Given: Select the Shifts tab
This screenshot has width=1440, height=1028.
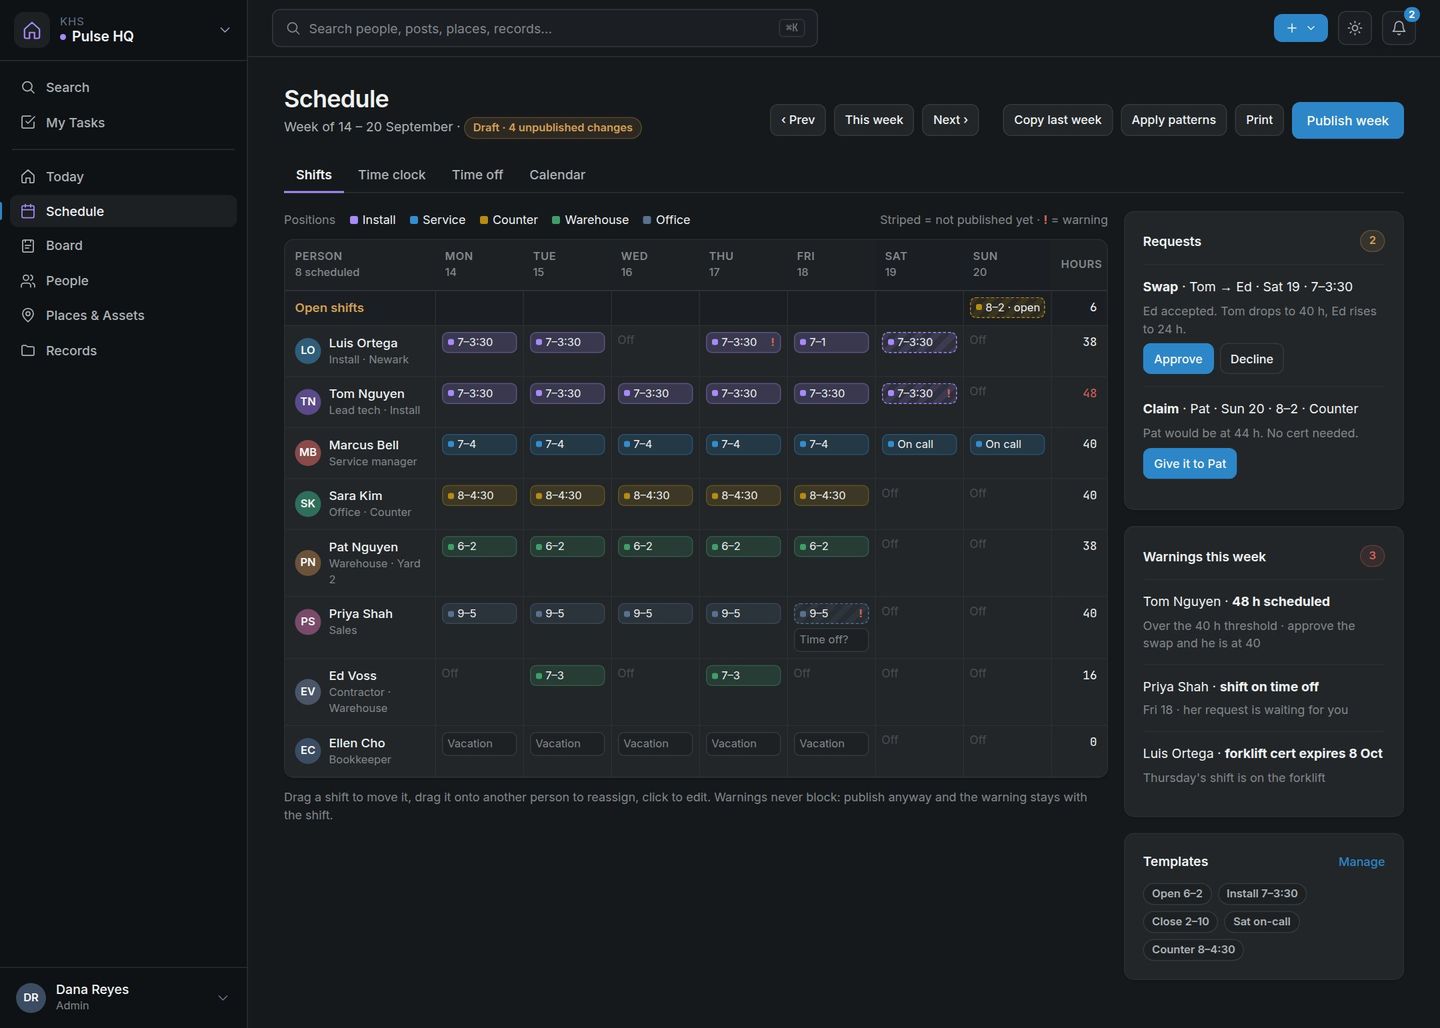Looking at the screenshot, I should tap(314, 175).
